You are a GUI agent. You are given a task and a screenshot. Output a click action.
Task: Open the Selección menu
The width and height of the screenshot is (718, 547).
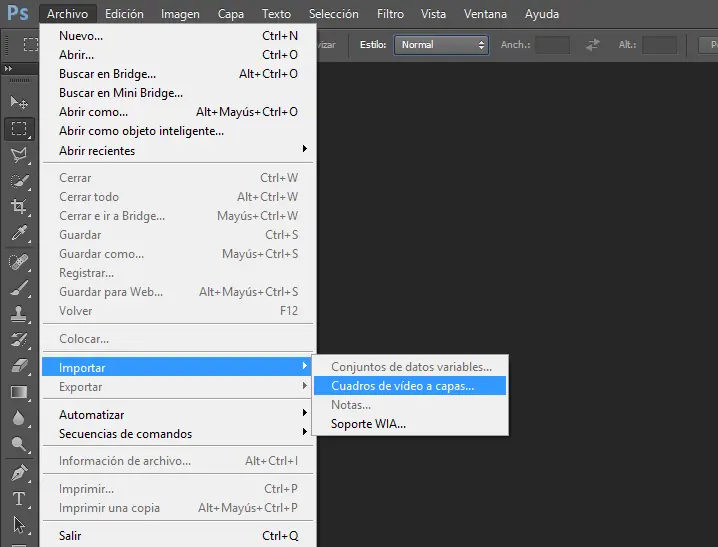(x=333, y=14)
